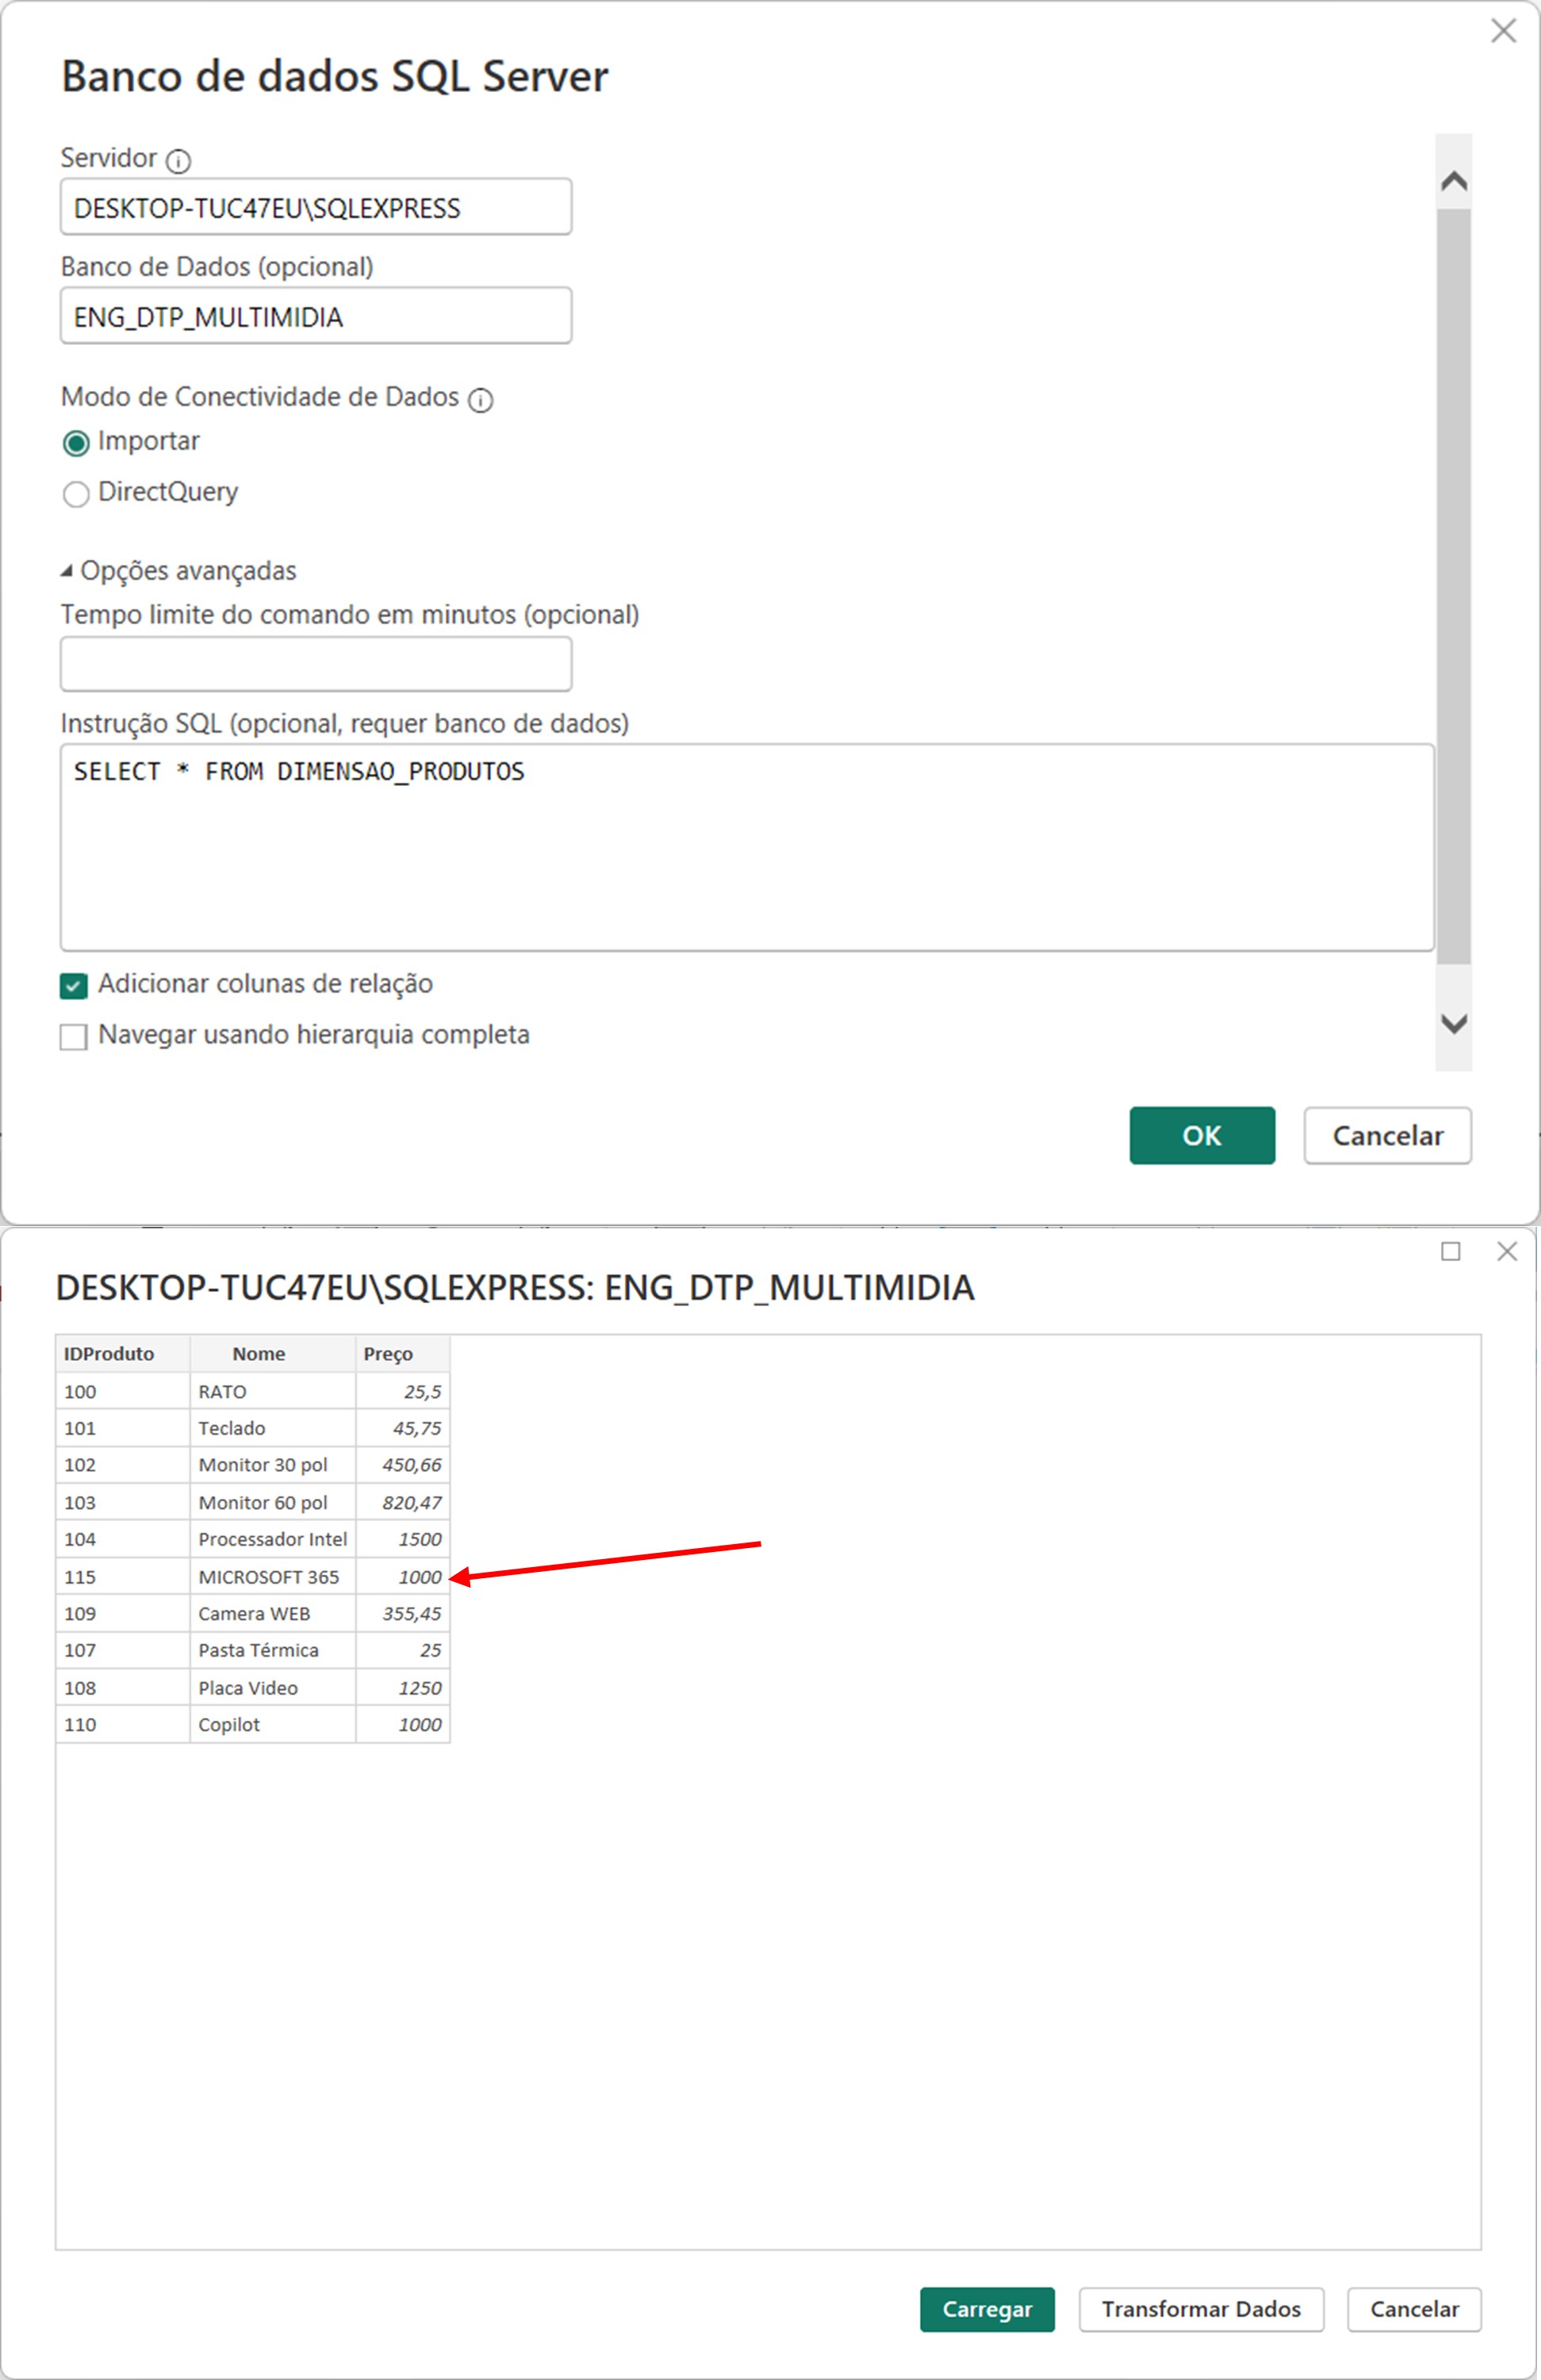Click the IDProduto cell 104
1541x2380 pixels.
(123, 1539)
